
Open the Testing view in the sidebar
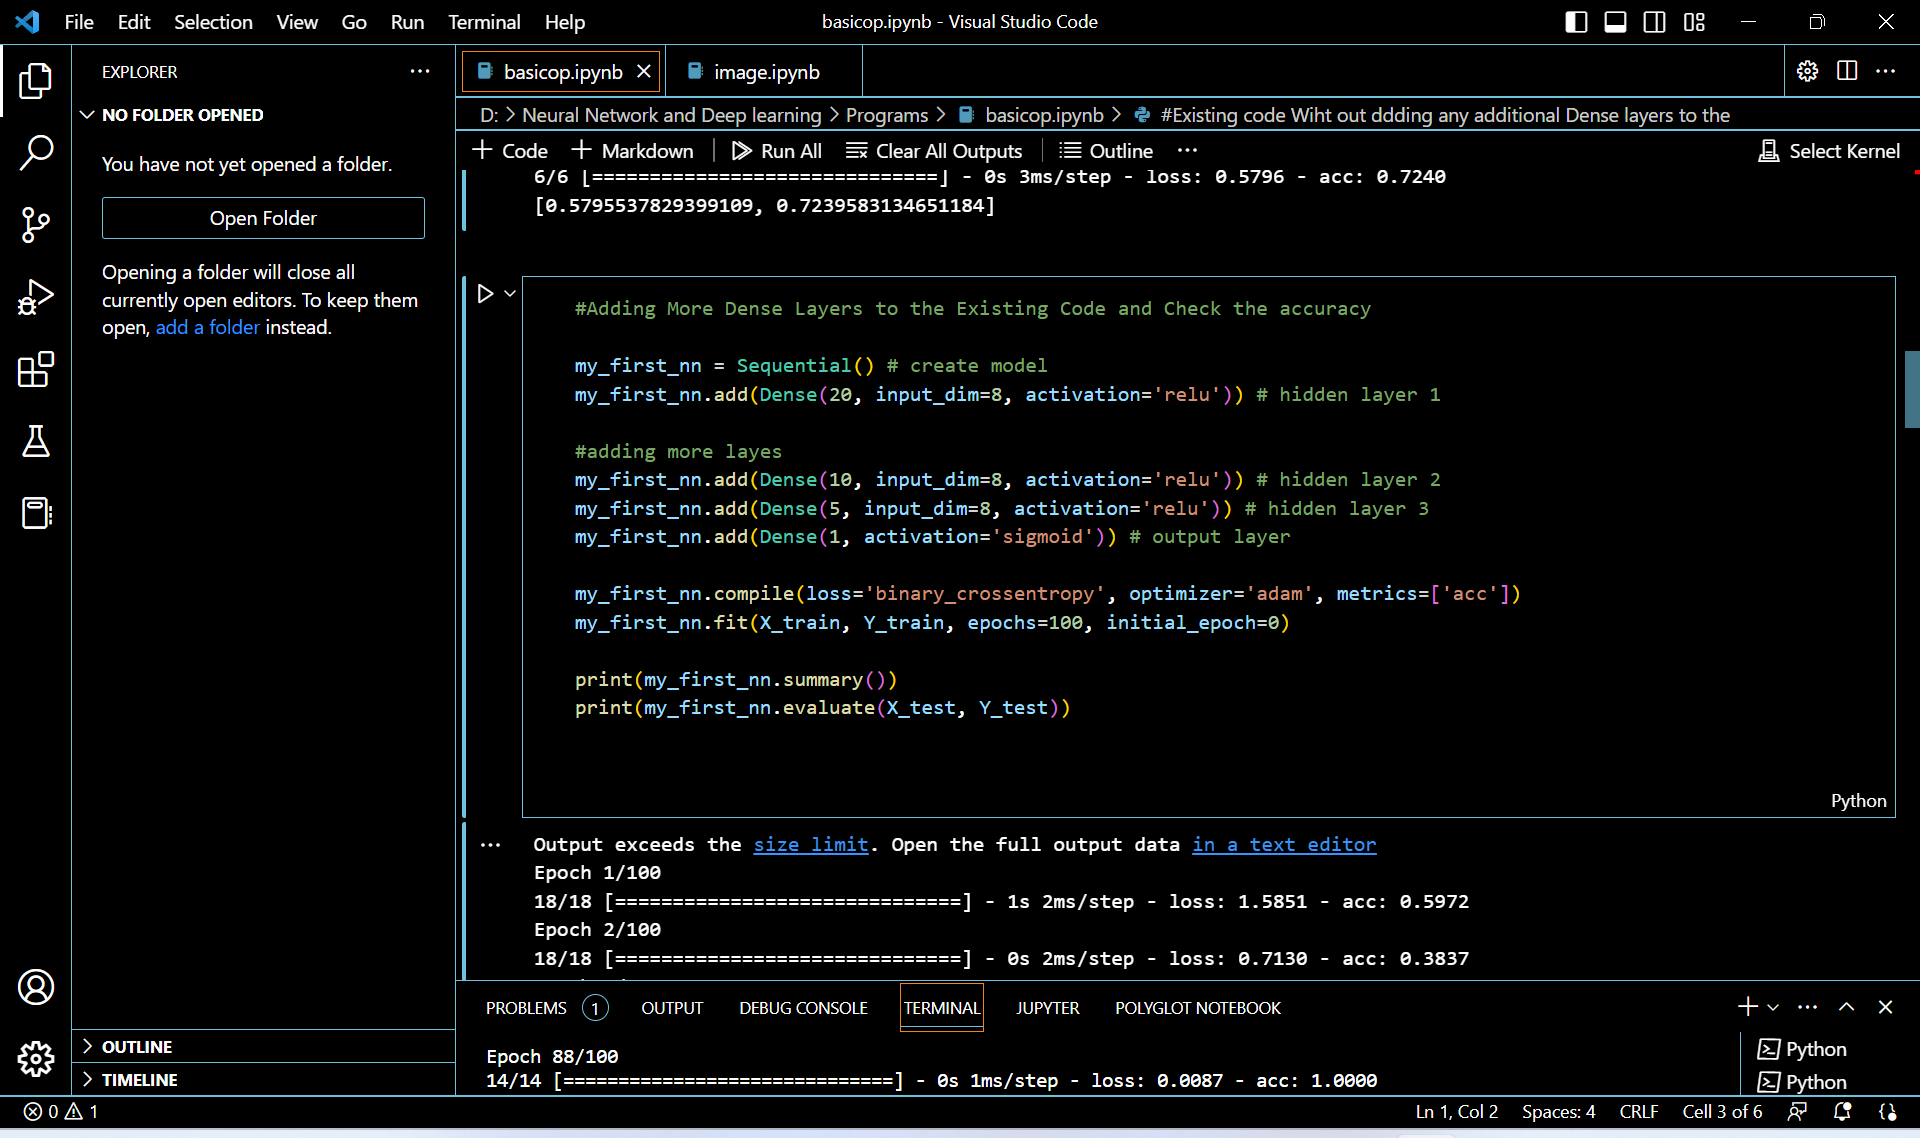36,442
